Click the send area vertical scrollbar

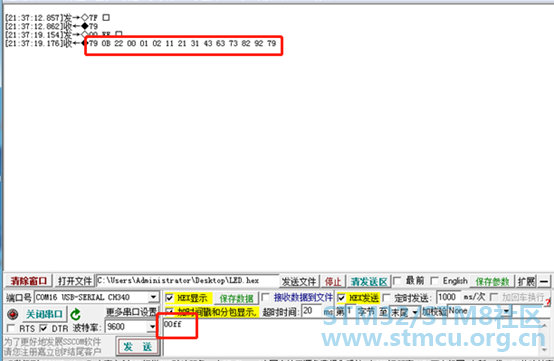(x=545, y=337)
